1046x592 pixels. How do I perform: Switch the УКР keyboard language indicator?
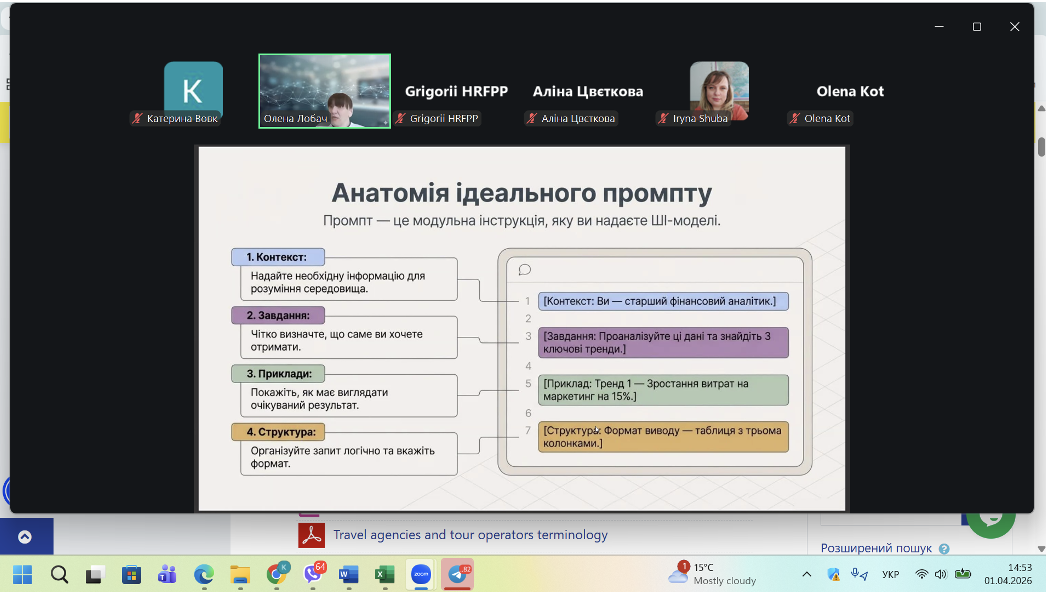coord(890,575)
